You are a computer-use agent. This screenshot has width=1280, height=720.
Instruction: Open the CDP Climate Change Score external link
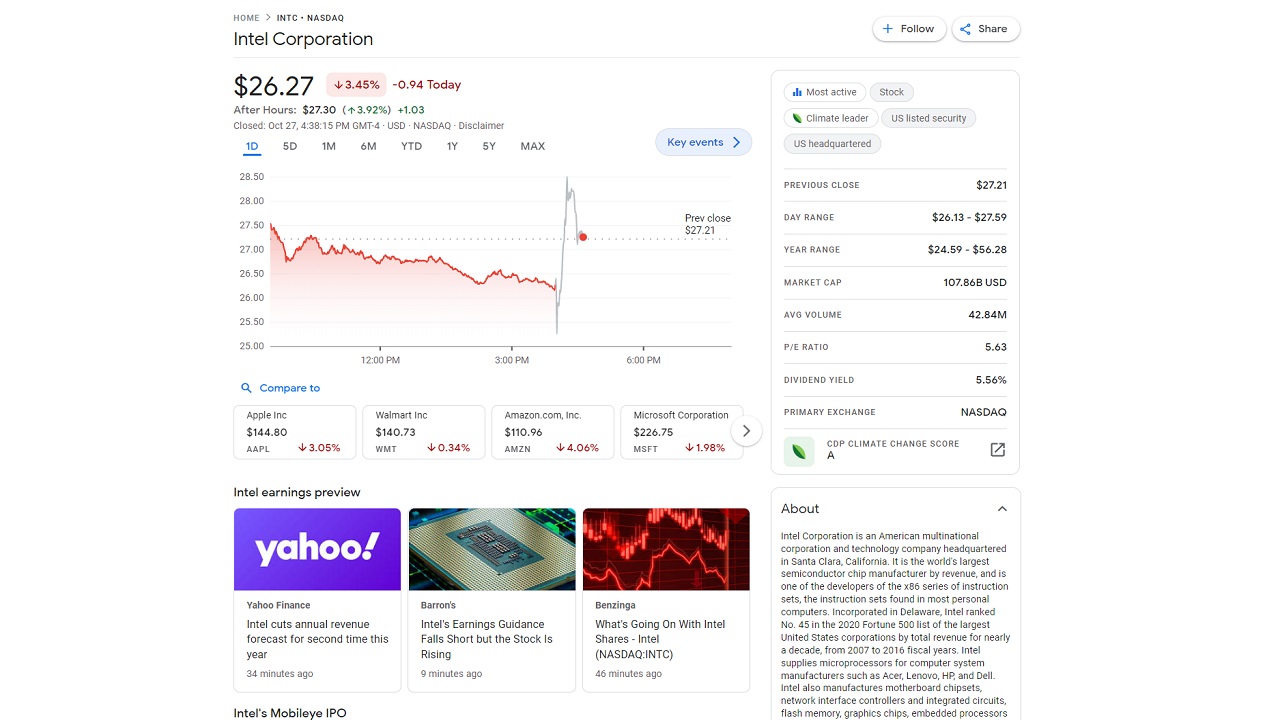tap(997, 450)
